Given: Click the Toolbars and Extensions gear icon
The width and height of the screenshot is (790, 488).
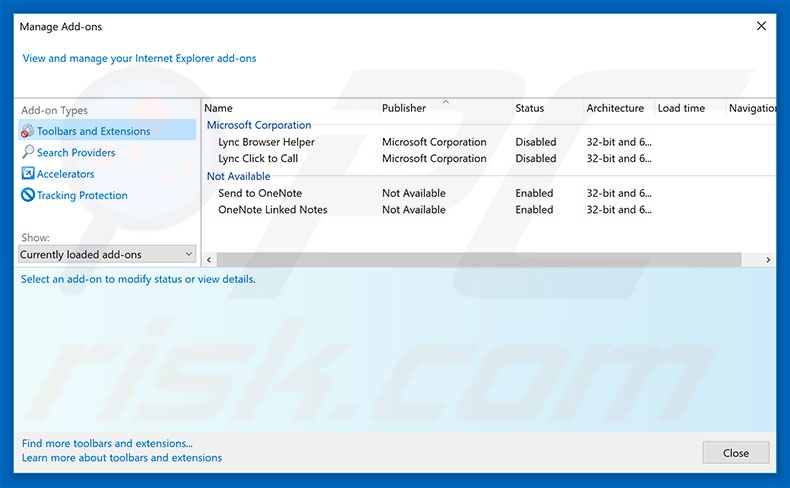Looking at the screenshot, I should (x=27, y=131).
